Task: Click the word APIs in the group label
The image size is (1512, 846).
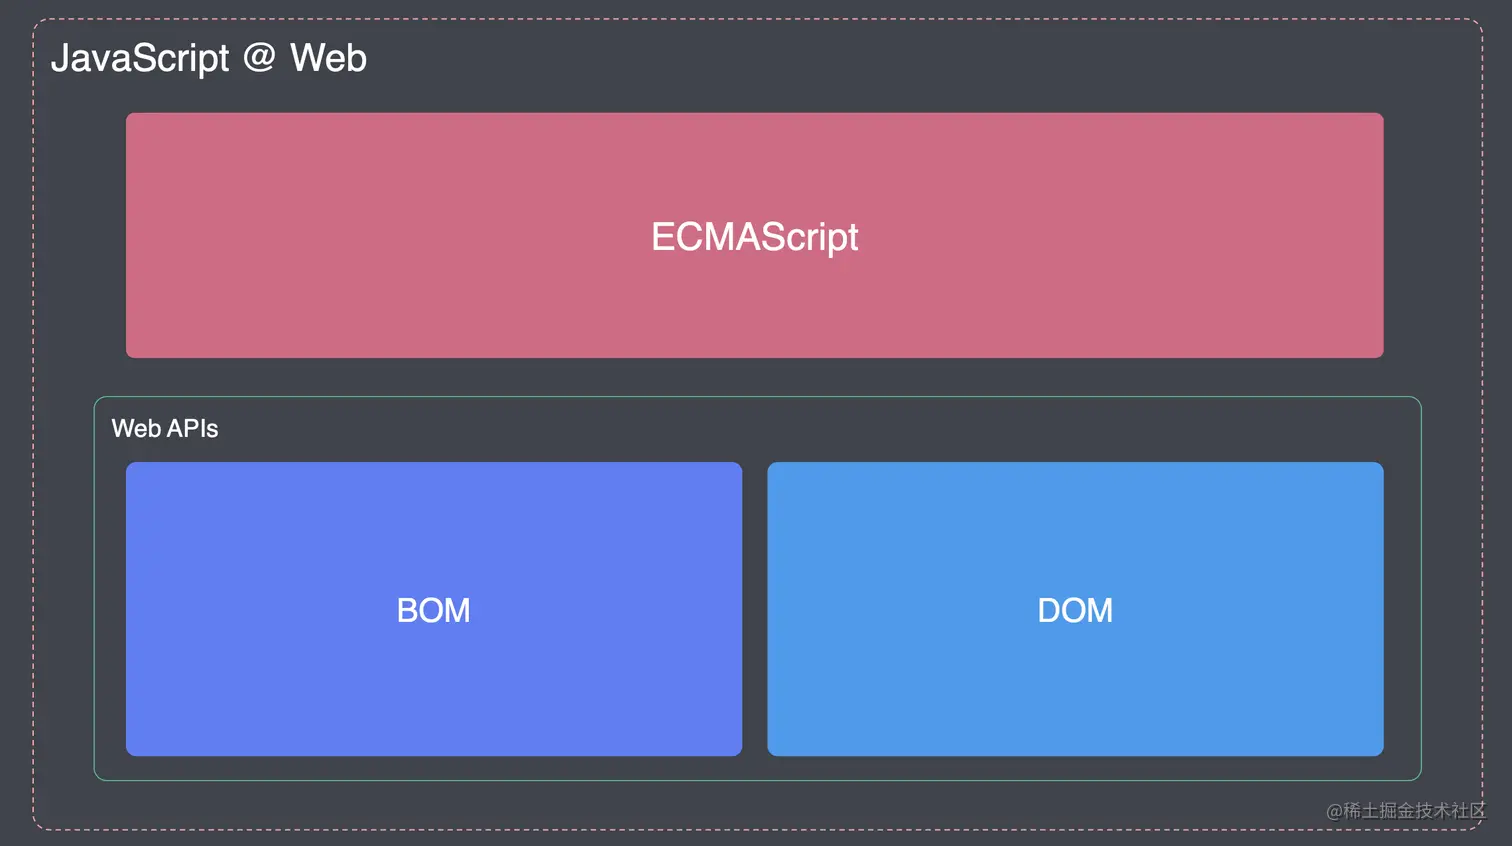Action: click(193, 429)
